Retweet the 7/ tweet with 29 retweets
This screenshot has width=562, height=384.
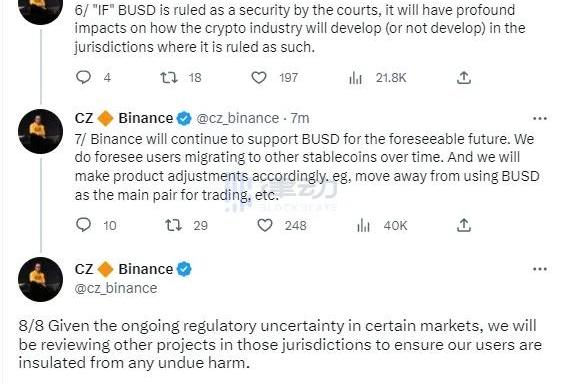pyautogui.click(x=173, y=225)
